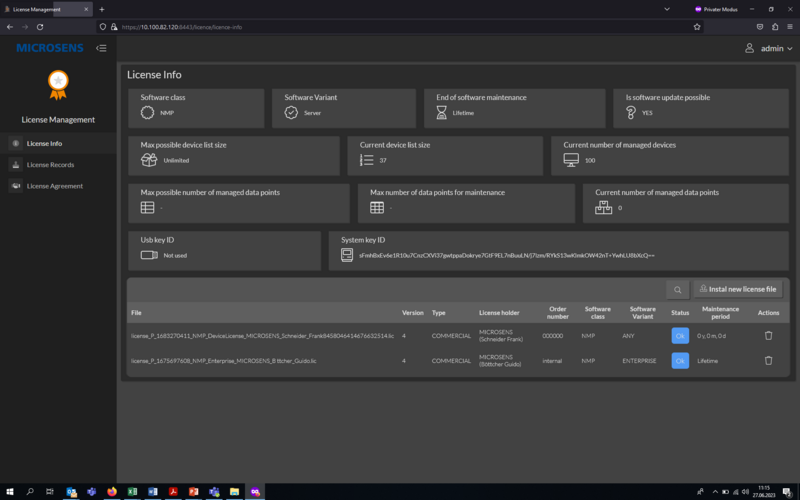Click Ok status of Enterprise license

680,360
